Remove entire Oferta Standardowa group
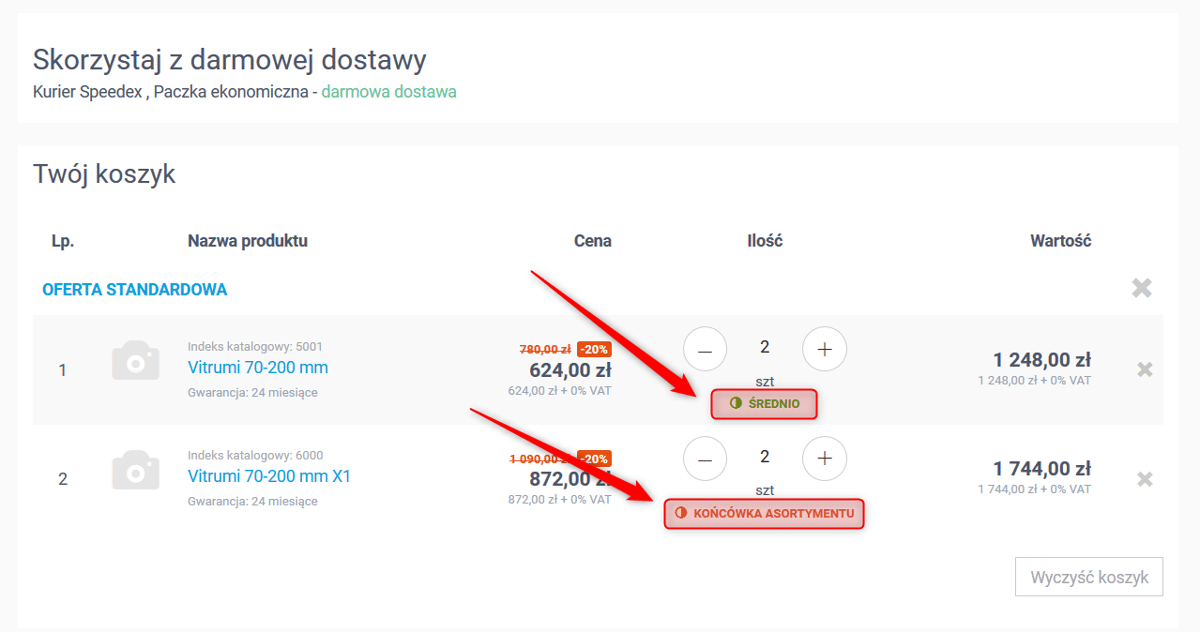The height and width of the screenshot is (632, 1200). pos(1141,288)
